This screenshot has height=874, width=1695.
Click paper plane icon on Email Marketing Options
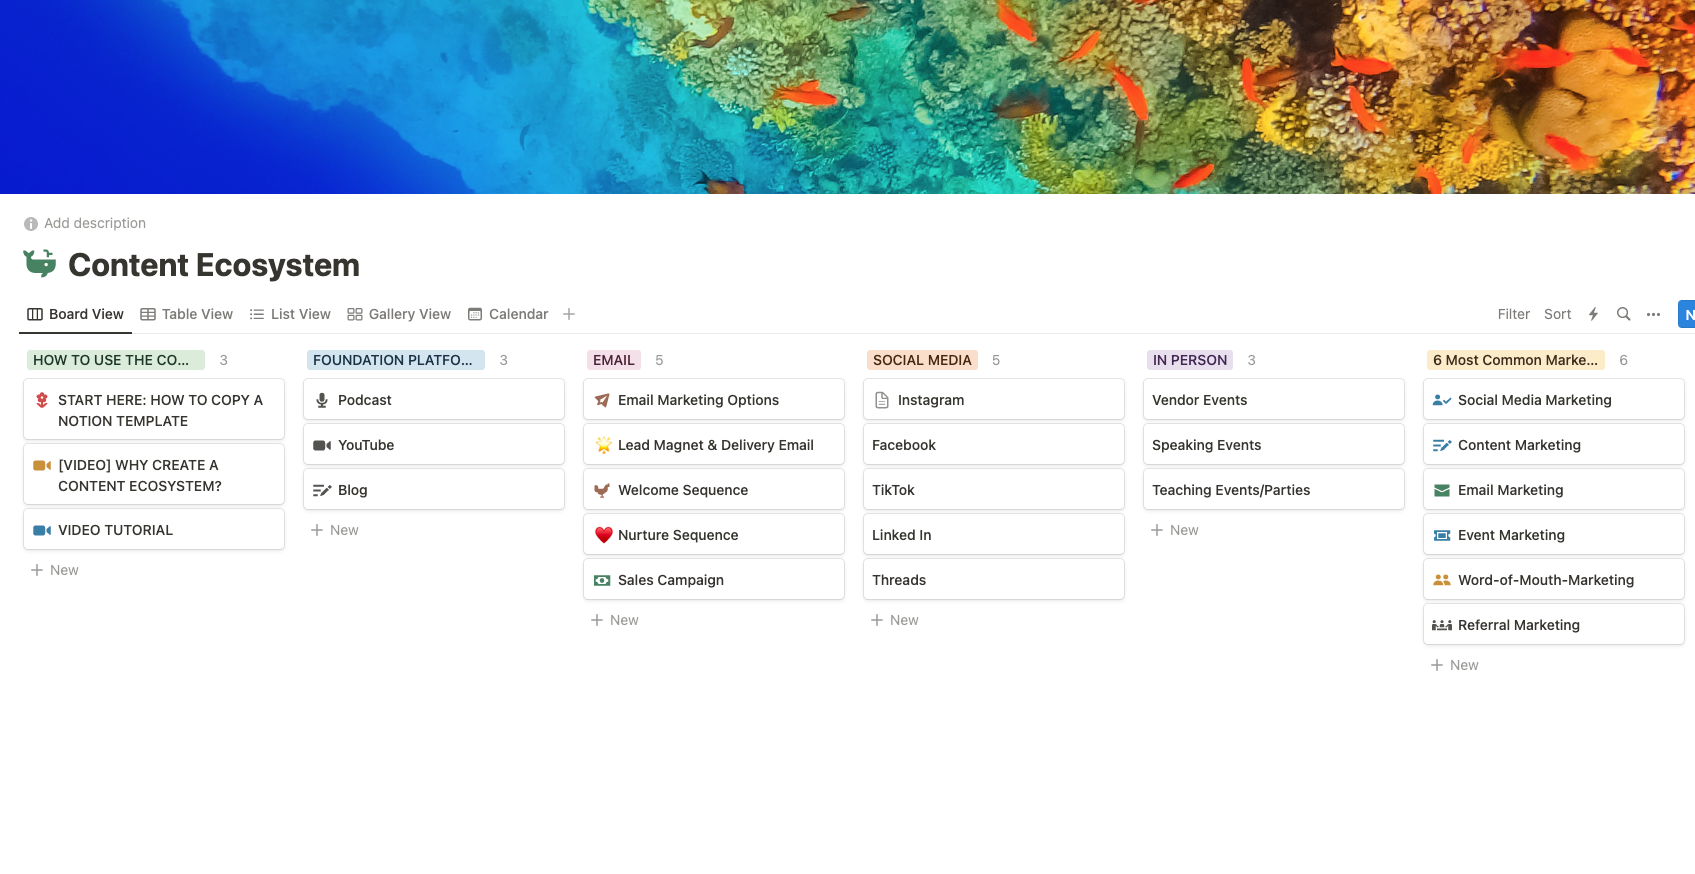(602, 400)
